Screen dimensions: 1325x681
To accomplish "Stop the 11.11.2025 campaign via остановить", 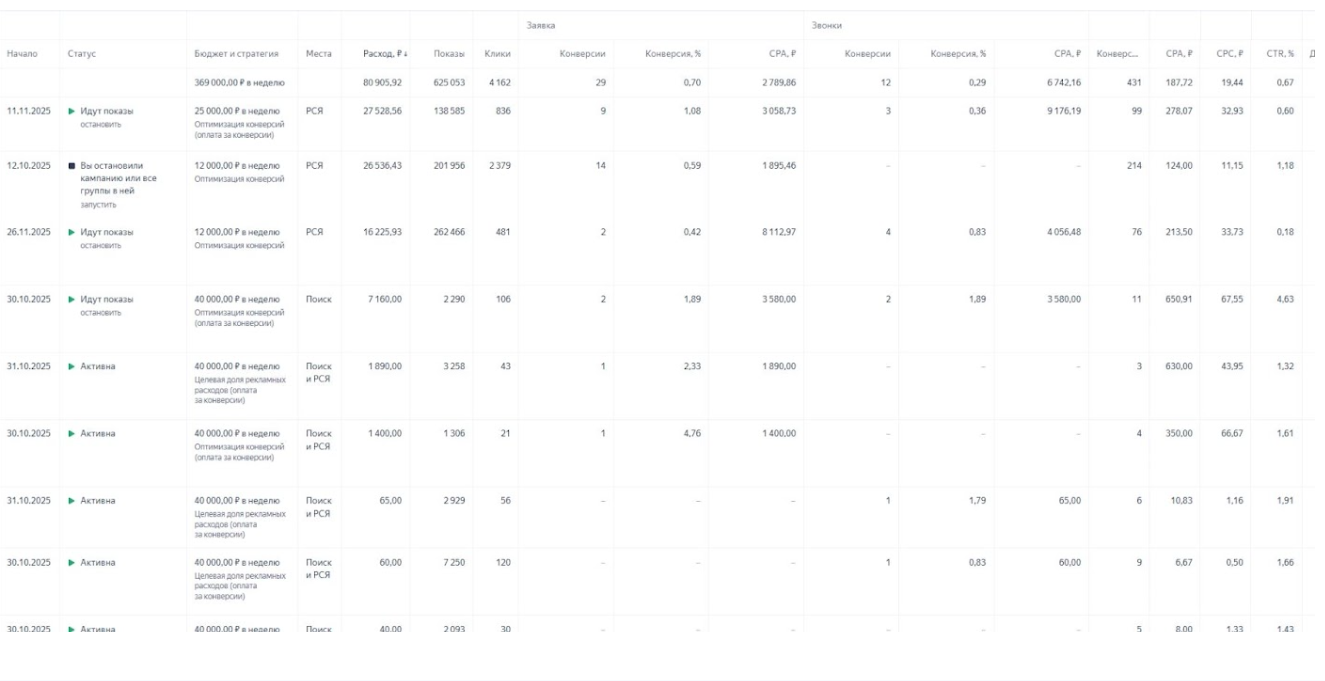I will 101,125.
